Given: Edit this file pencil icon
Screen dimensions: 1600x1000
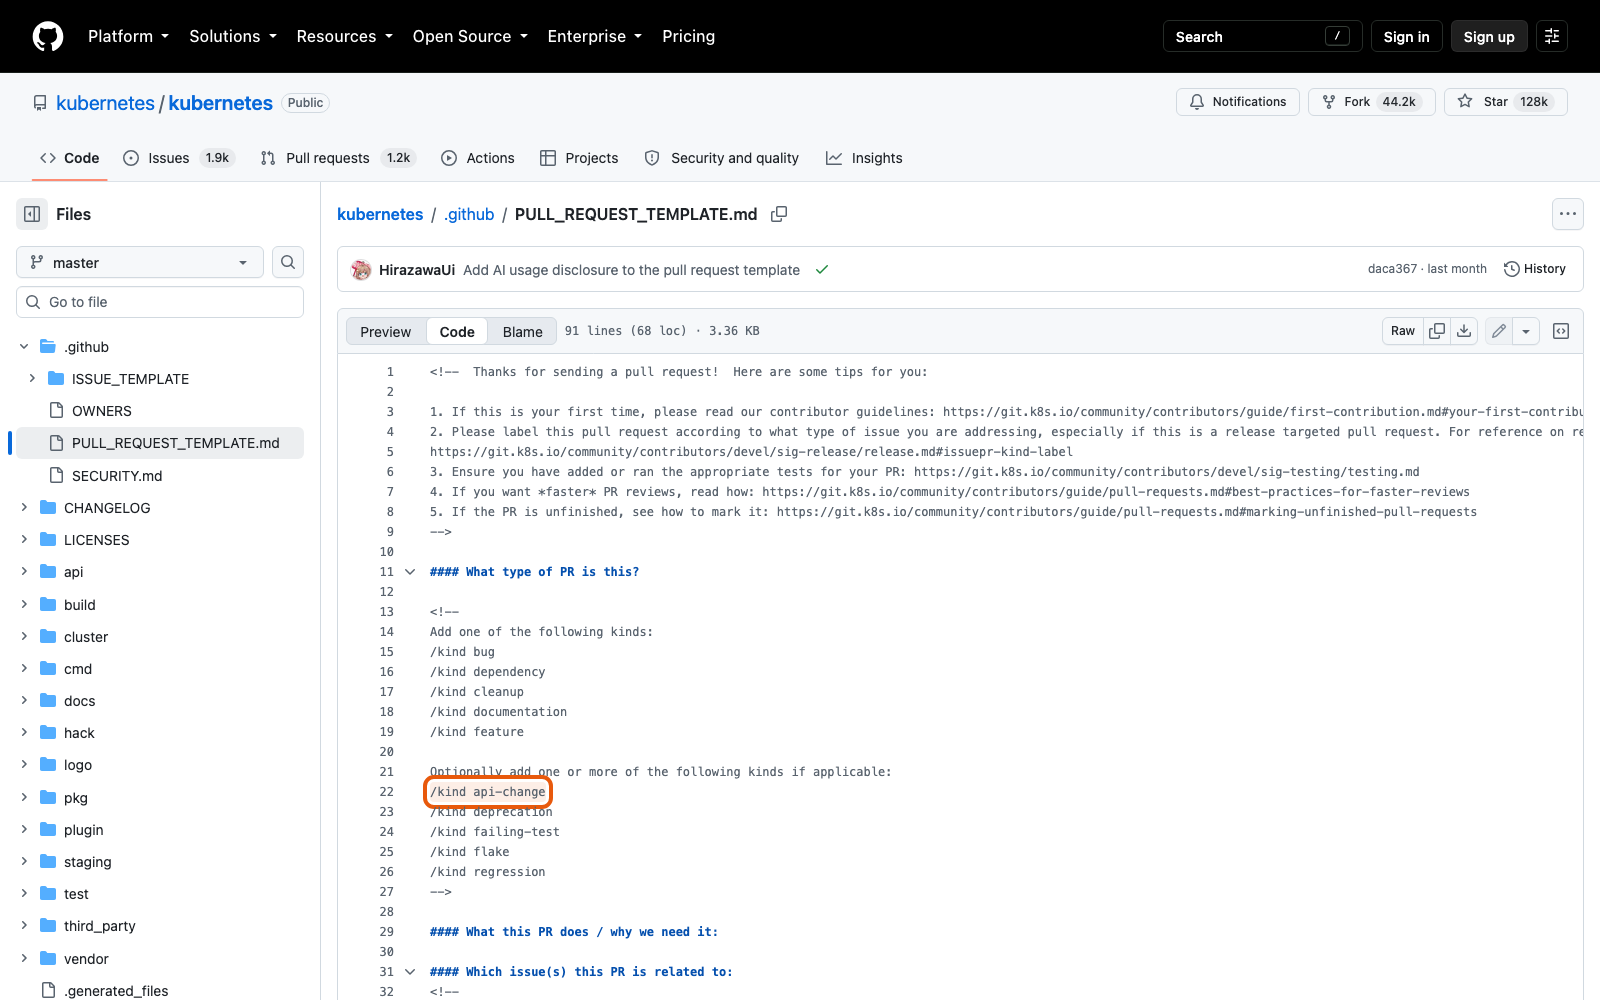Looking at the screenshot, I should [1498, 331].
